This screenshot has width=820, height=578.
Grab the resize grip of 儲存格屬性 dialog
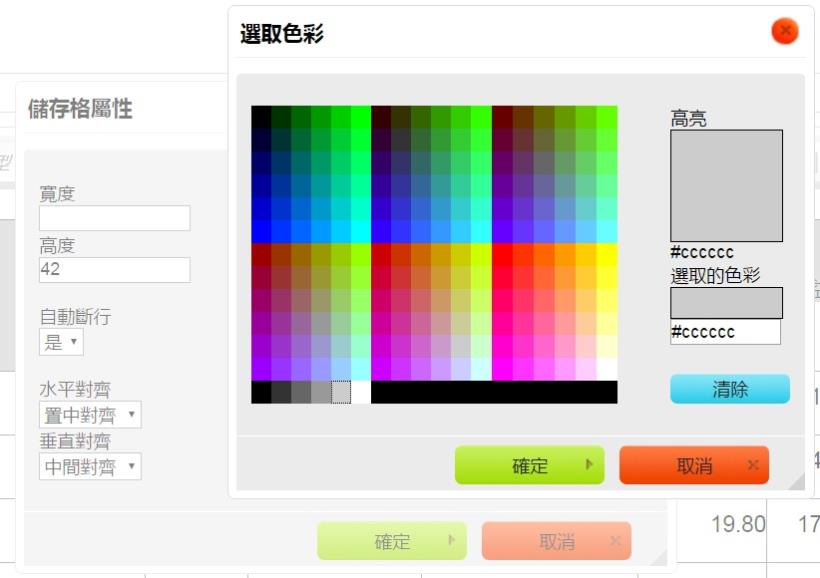pyautogui.click(x=659, y=557)
